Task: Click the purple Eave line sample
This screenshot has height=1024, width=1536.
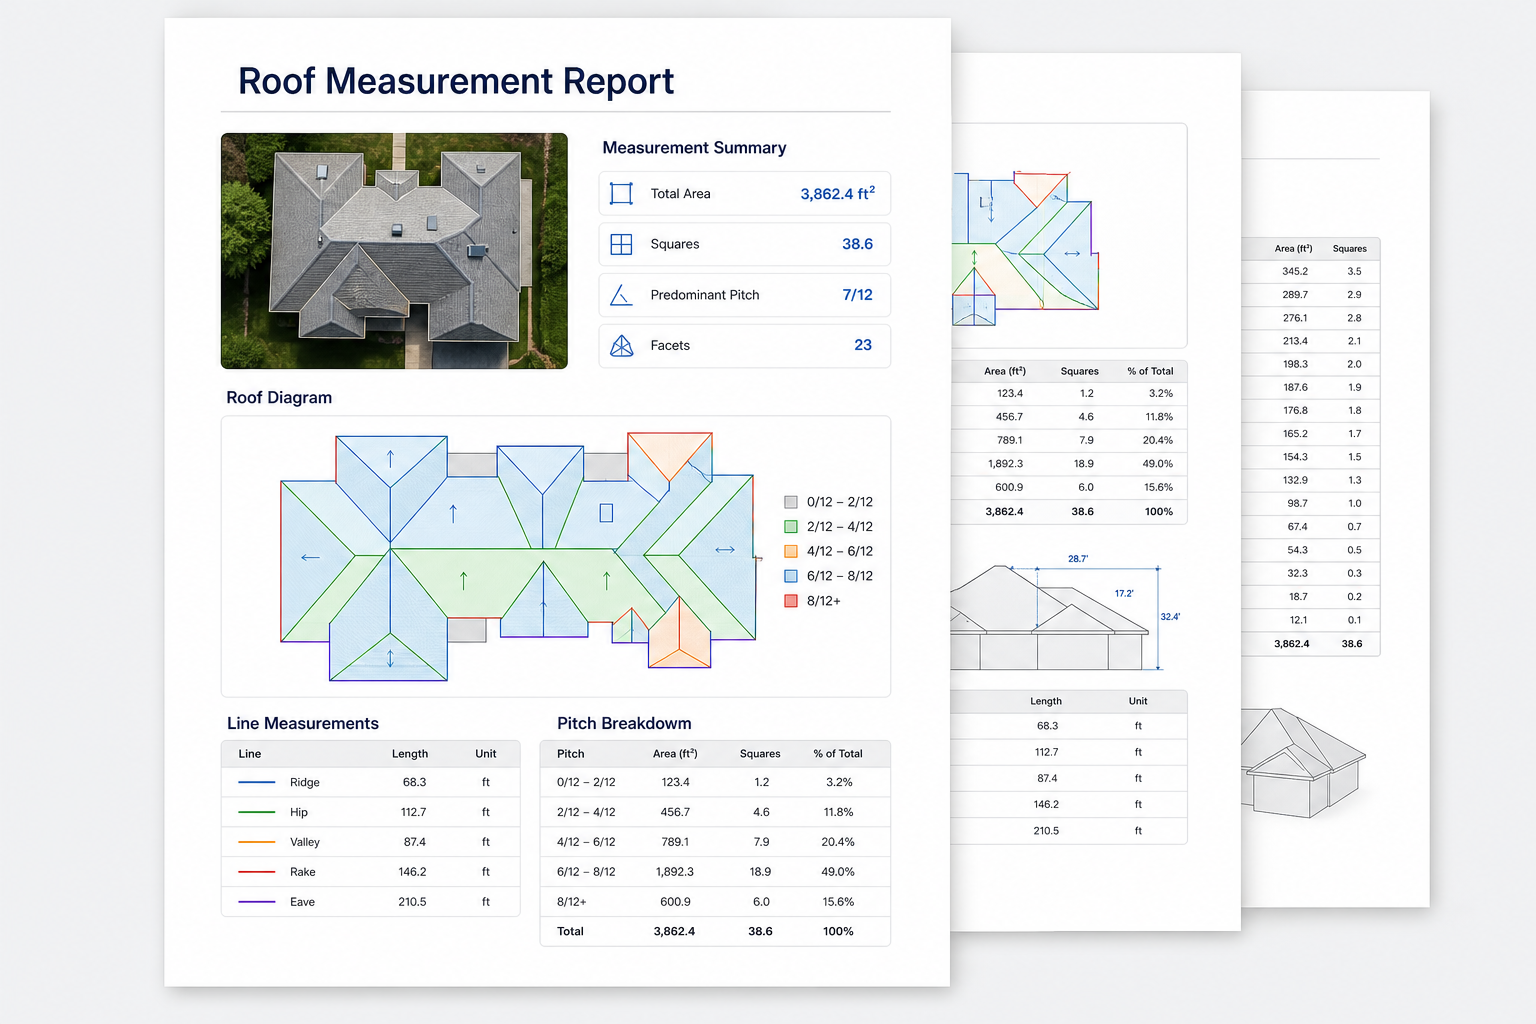Action: 257,902
